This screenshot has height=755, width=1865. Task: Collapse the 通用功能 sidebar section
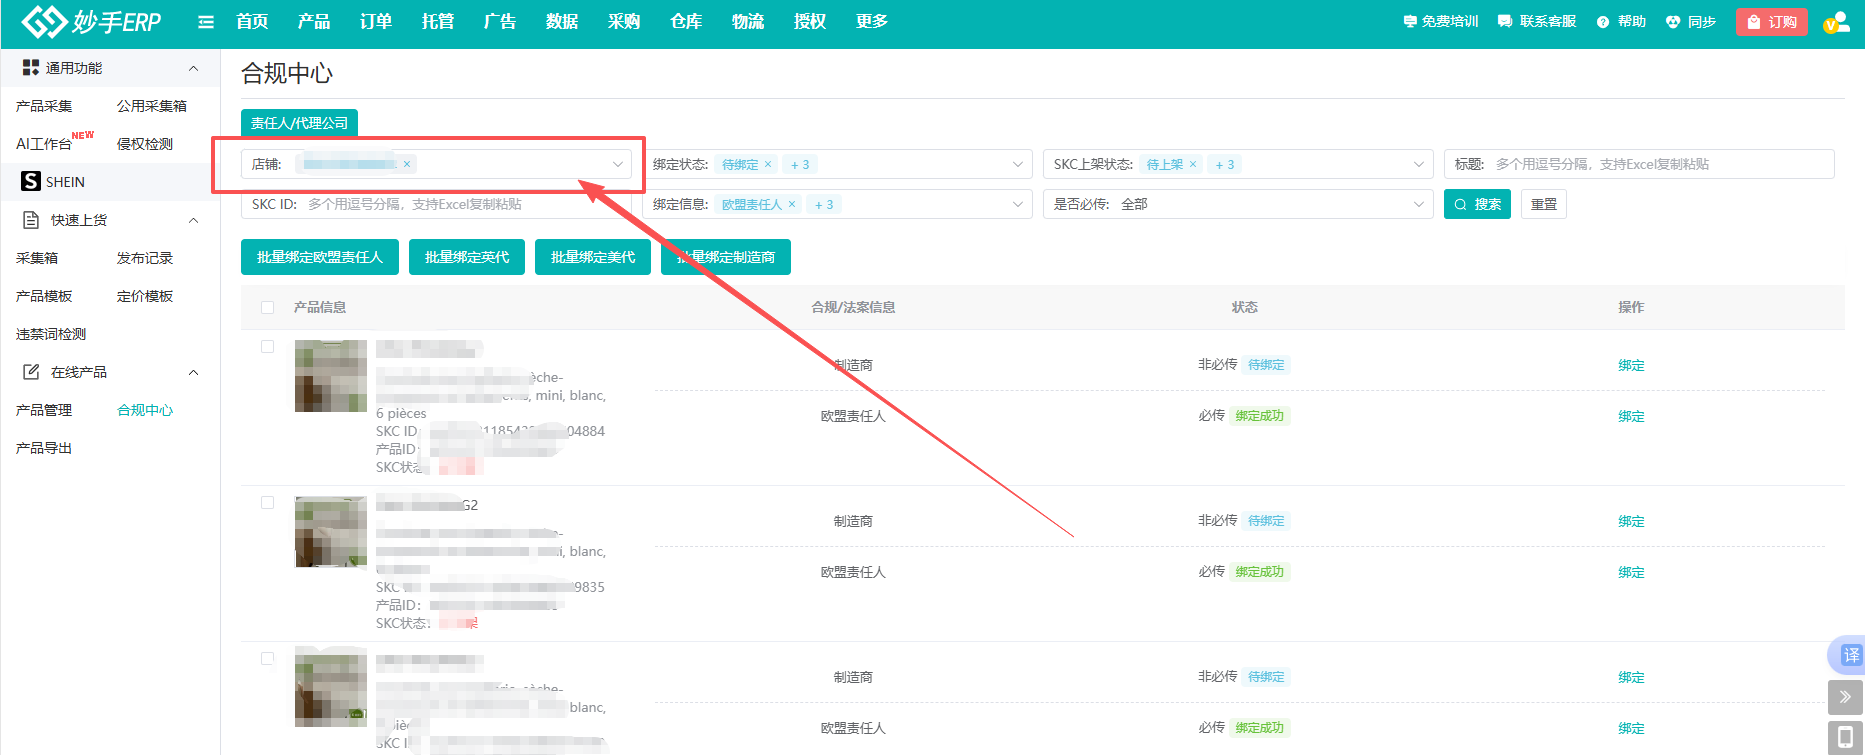click(x=193, y=68)
